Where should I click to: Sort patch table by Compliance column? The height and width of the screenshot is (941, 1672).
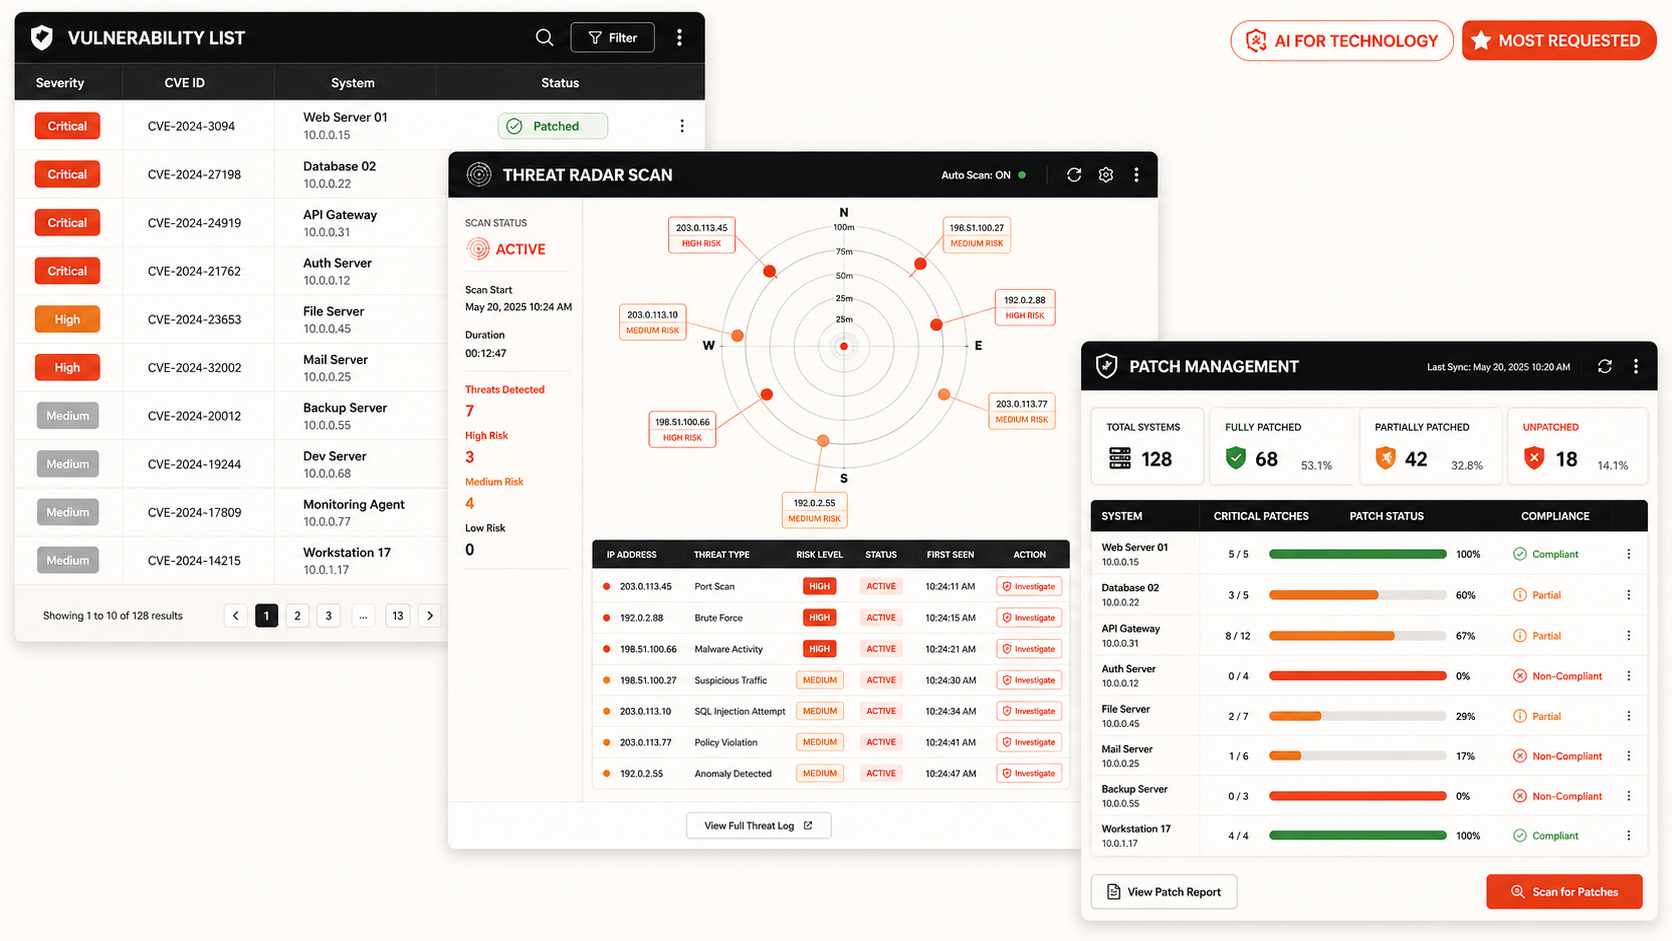click(x=1555, y=516)
